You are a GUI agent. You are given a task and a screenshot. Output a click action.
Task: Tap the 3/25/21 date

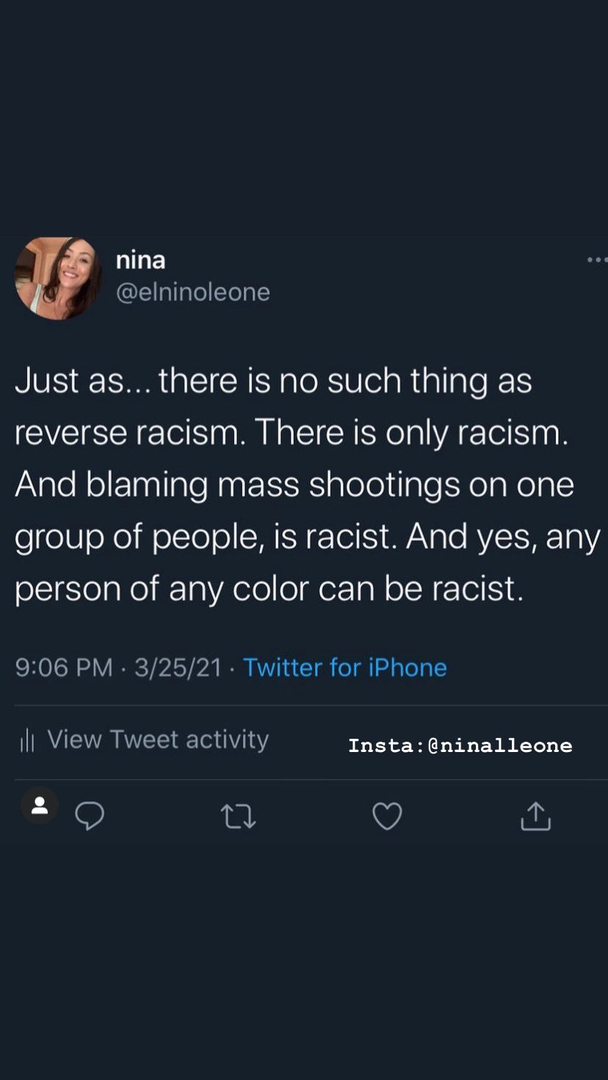[176, 667]
